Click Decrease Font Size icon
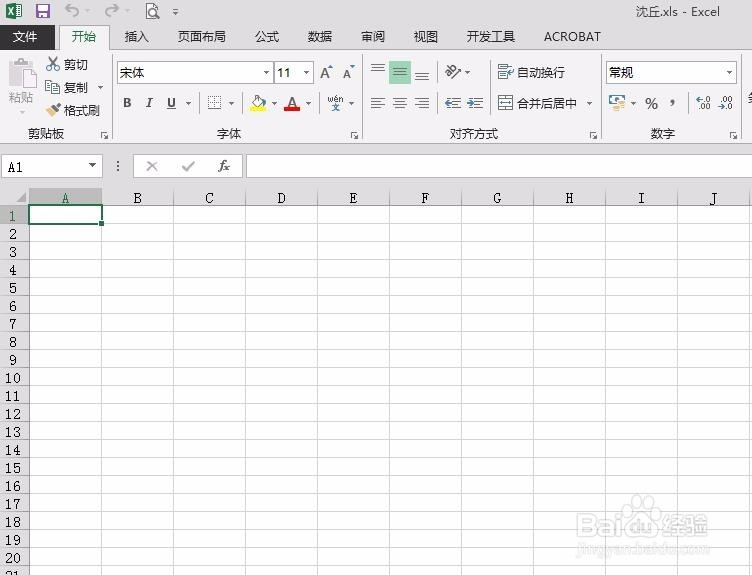 click(x=349, y=73)
